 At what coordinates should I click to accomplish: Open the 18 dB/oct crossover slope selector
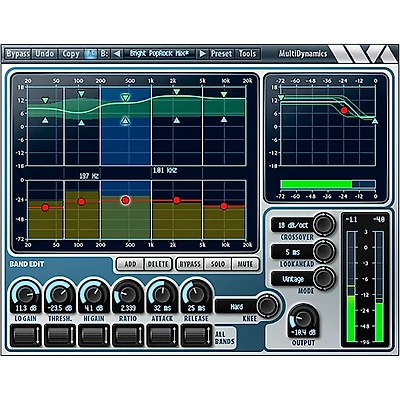click(x=293, y=225)
